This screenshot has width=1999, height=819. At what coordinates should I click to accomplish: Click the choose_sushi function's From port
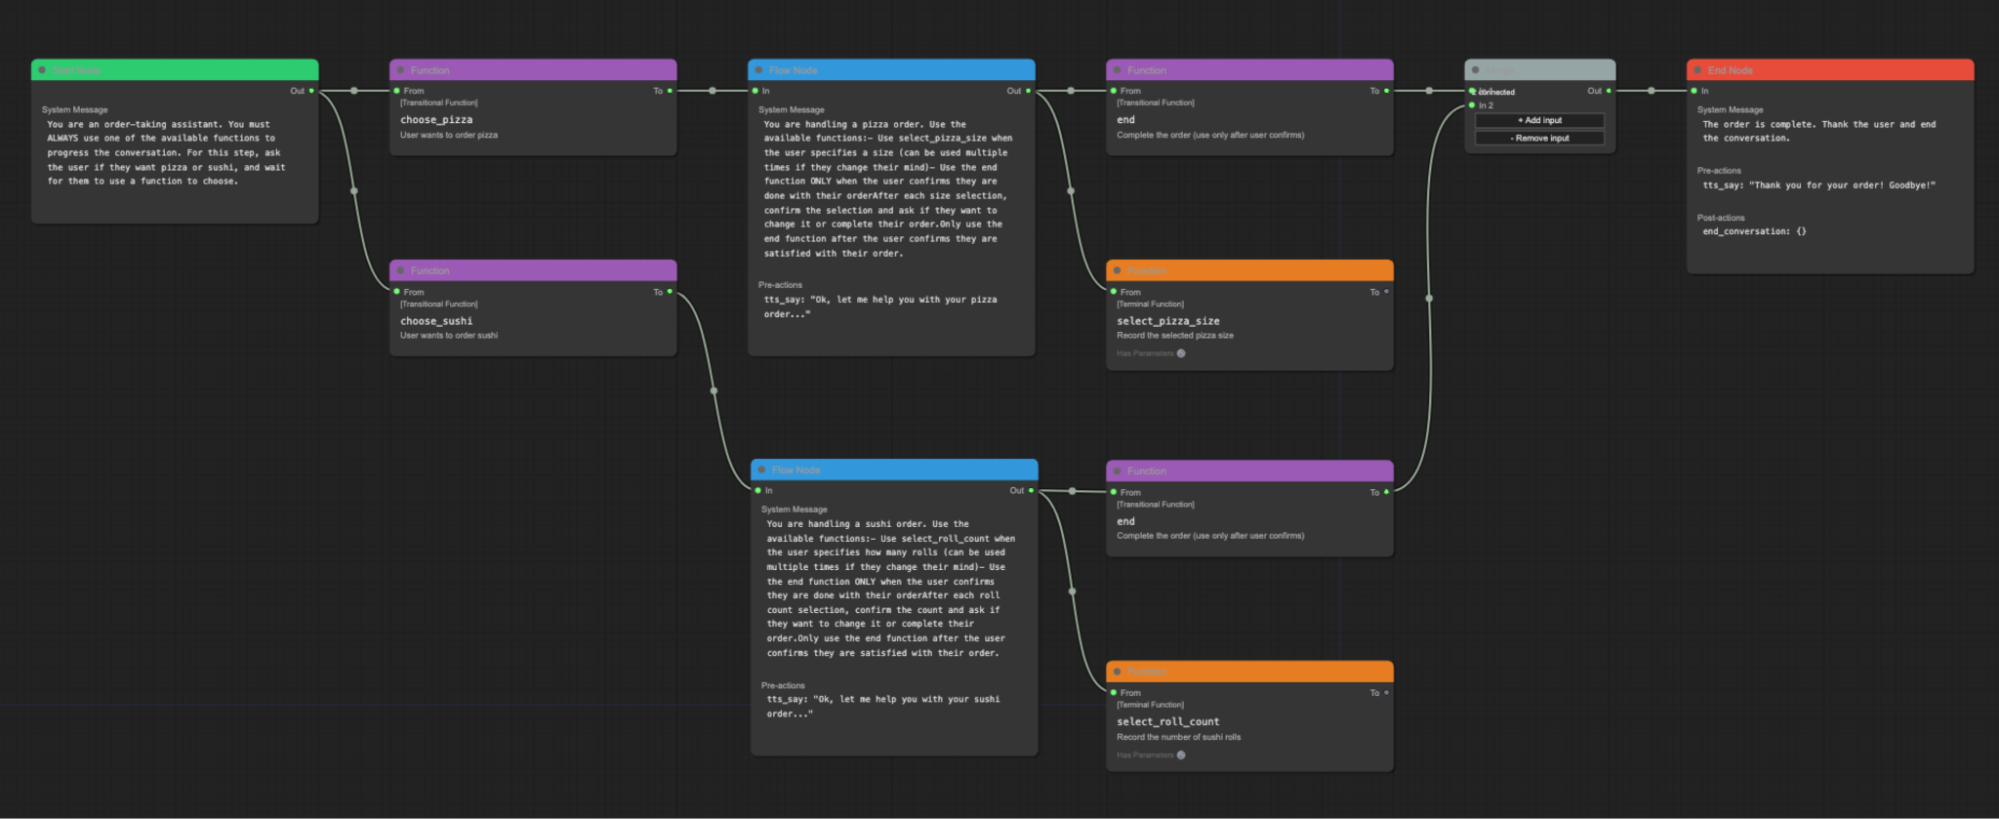click(x=397, y=292)
